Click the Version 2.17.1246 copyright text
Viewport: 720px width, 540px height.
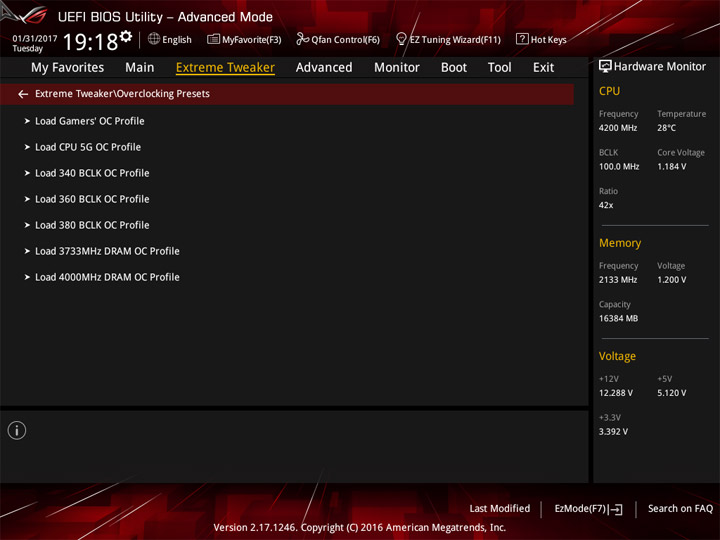[360, 528]
